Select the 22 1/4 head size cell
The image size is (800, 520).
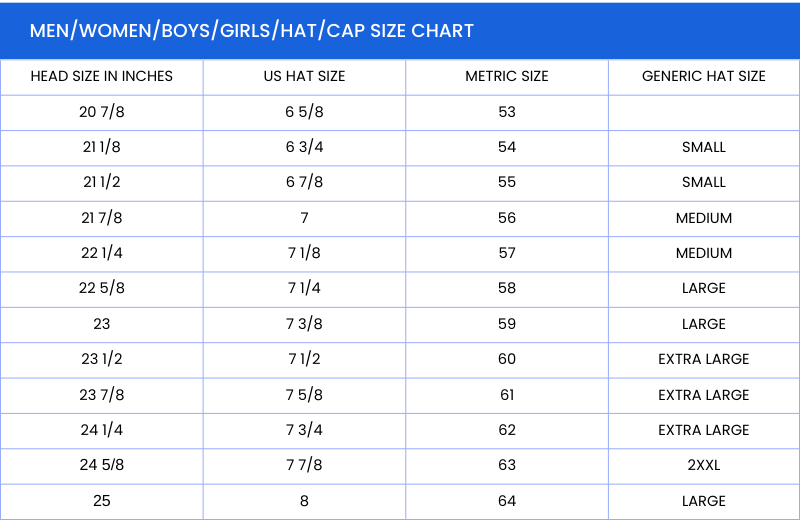[x=102, y=253]
